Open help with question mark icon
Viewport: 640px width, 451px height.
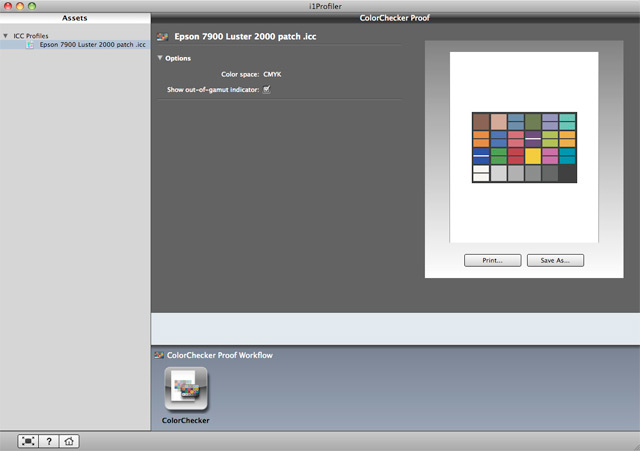[49, 441]
